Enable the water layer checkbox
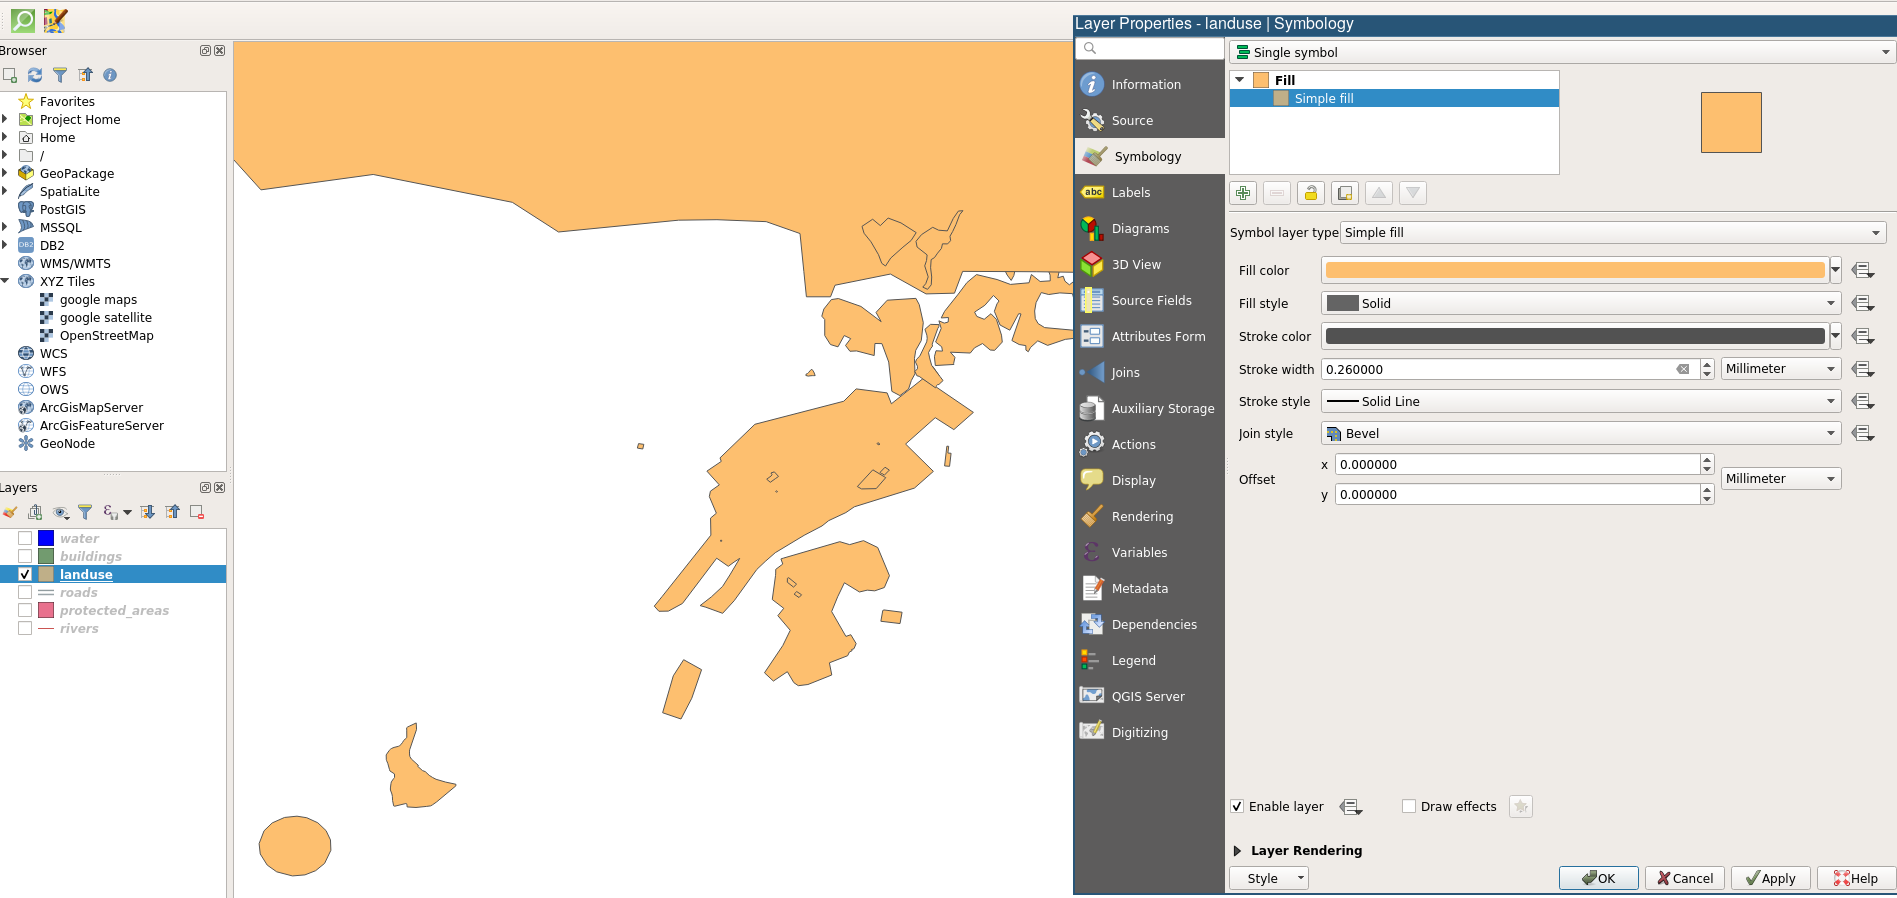This screenshot has height=898, width=1897. point(25,538)
